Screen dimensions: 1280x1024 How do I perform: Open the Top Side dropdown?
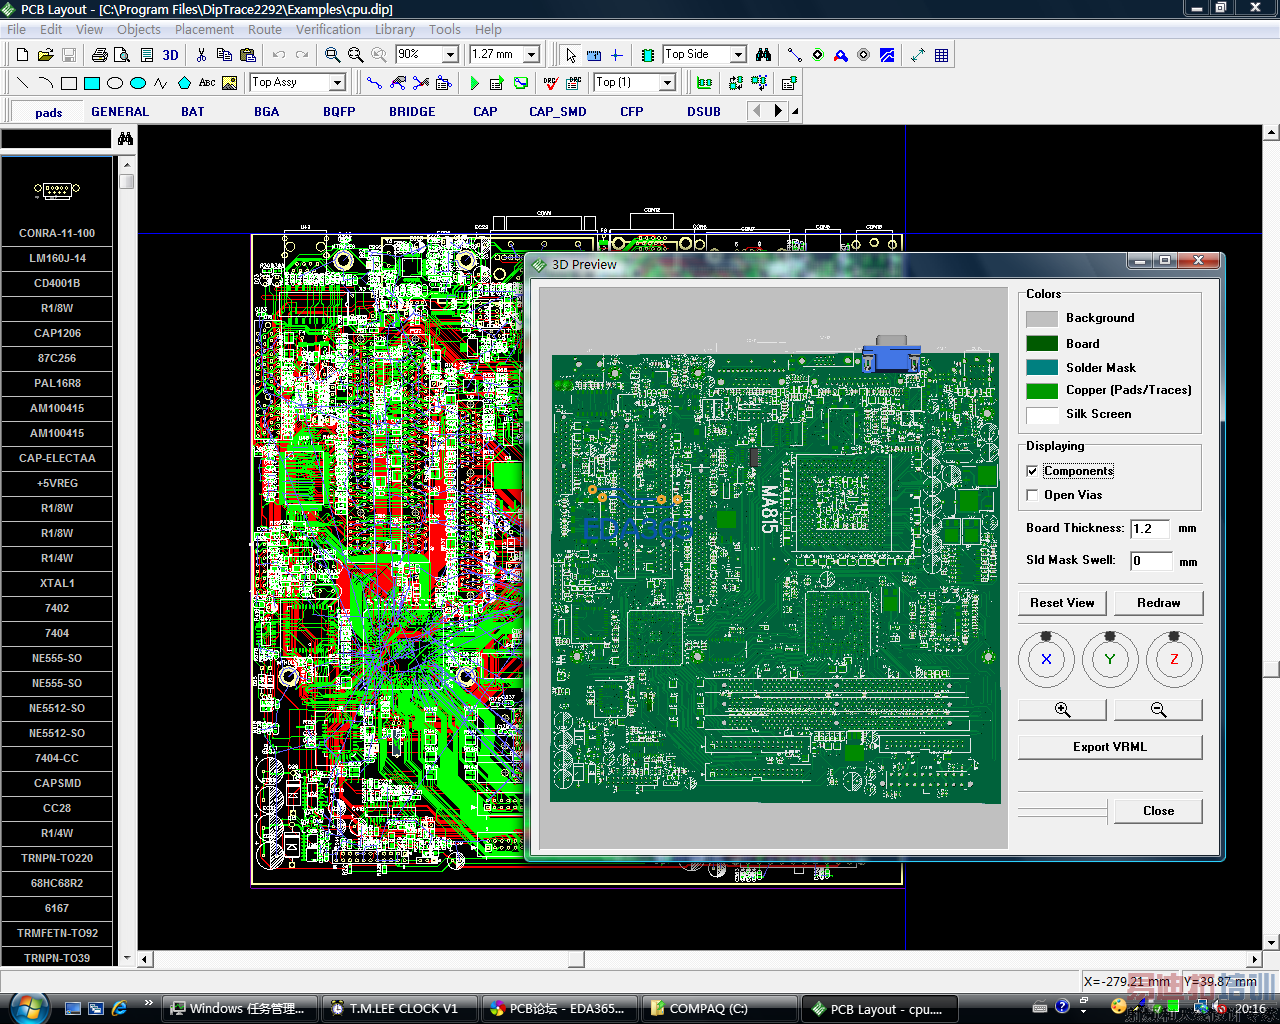point(738,55)
